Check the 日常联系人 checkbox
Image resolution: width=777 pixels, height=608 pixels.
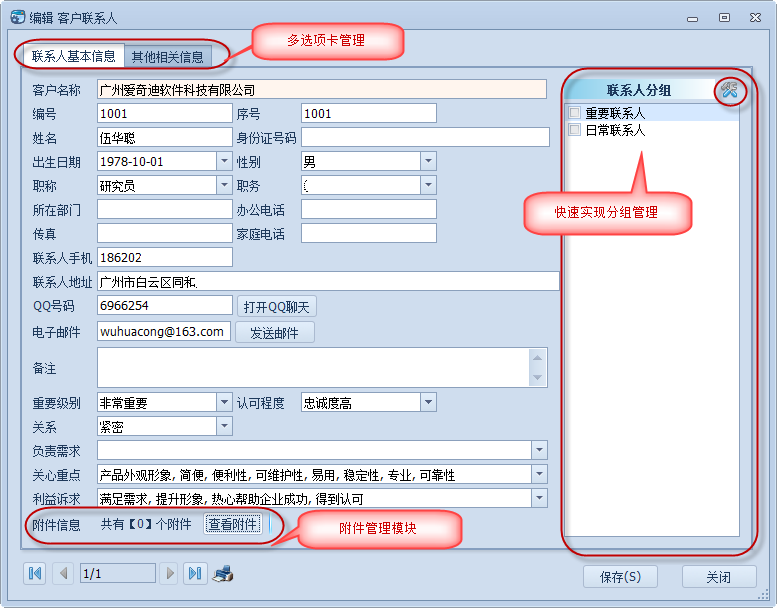575,130
